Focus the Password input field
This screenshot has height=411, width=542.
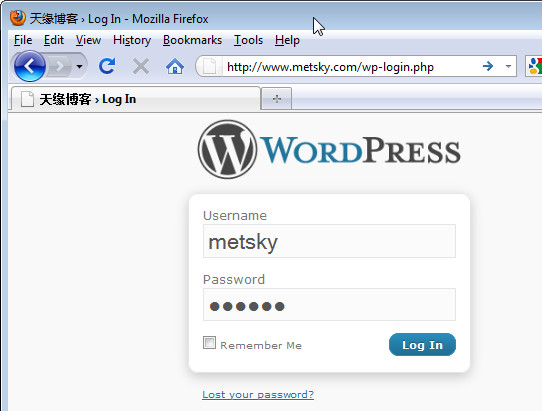pyautogui.click(x=329, y=305)
